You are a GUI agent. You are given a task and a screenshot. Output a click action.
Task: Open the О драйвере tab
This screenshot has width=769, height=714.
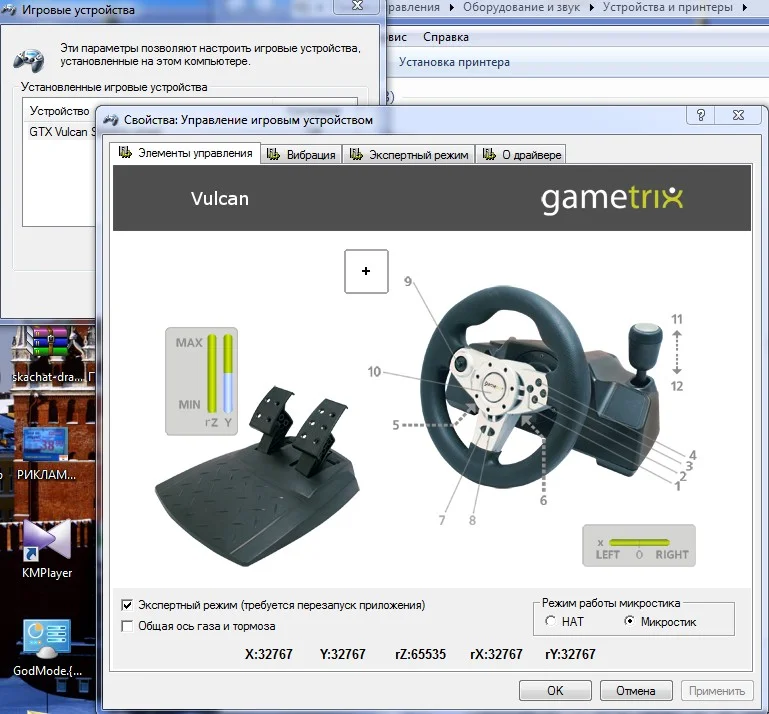click(522, 154)
